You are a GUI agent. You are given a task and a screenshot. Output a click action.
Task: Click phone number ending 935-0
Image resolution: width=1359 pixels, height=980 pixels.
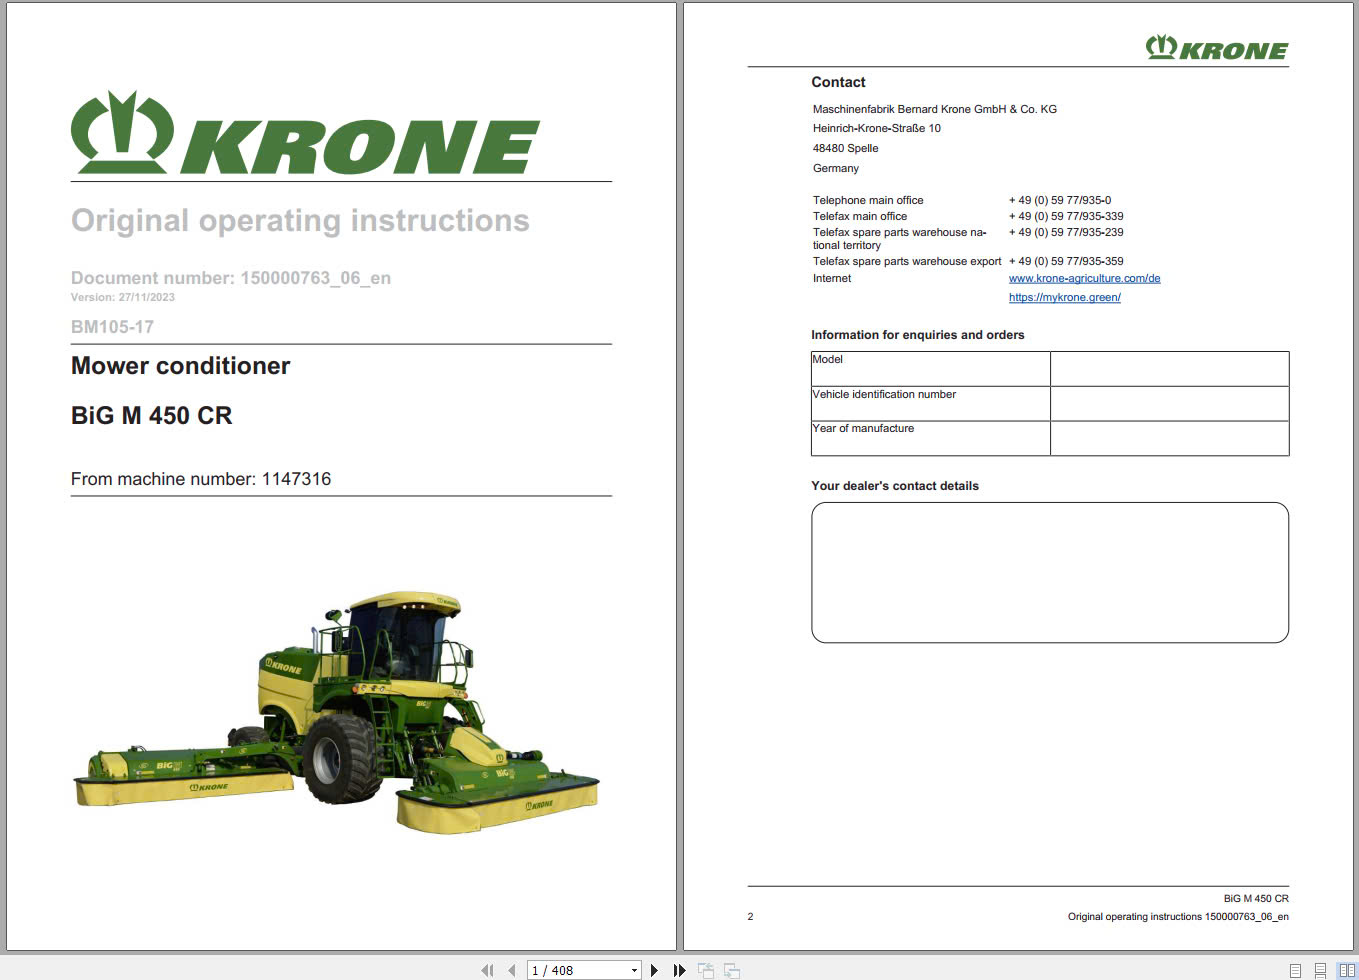click(x=1060, y=200)
